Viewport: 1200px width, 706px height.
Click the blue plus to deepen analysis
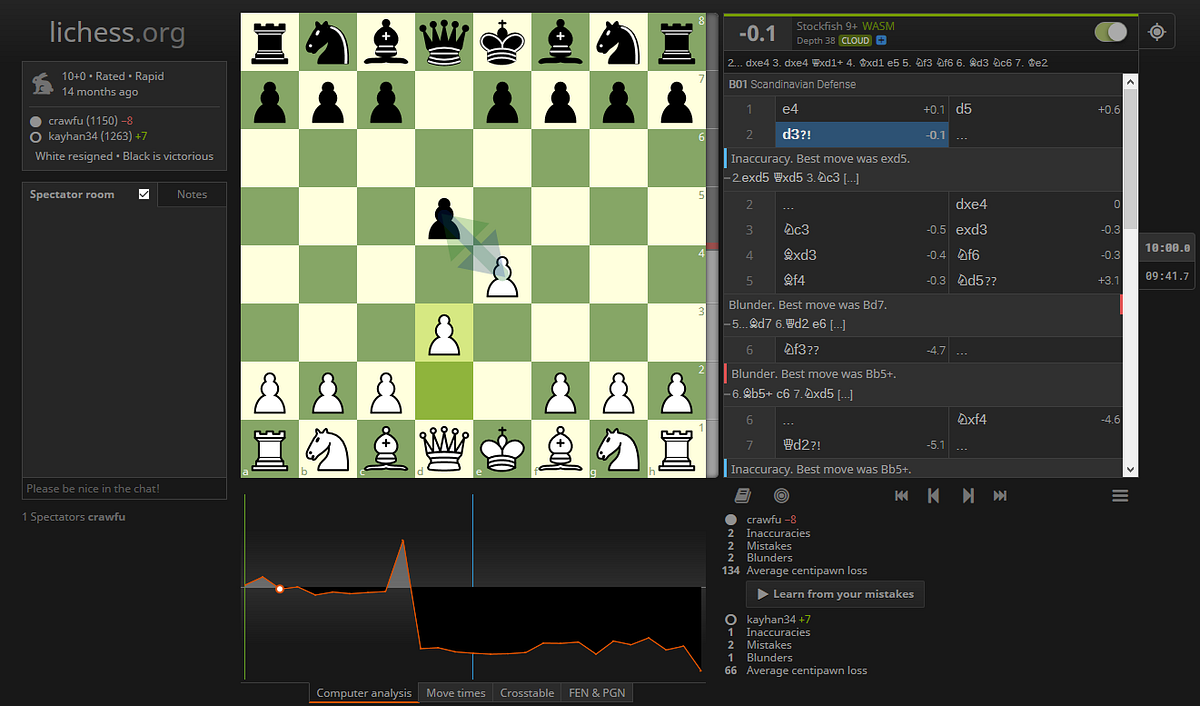(x=881, y=40)
